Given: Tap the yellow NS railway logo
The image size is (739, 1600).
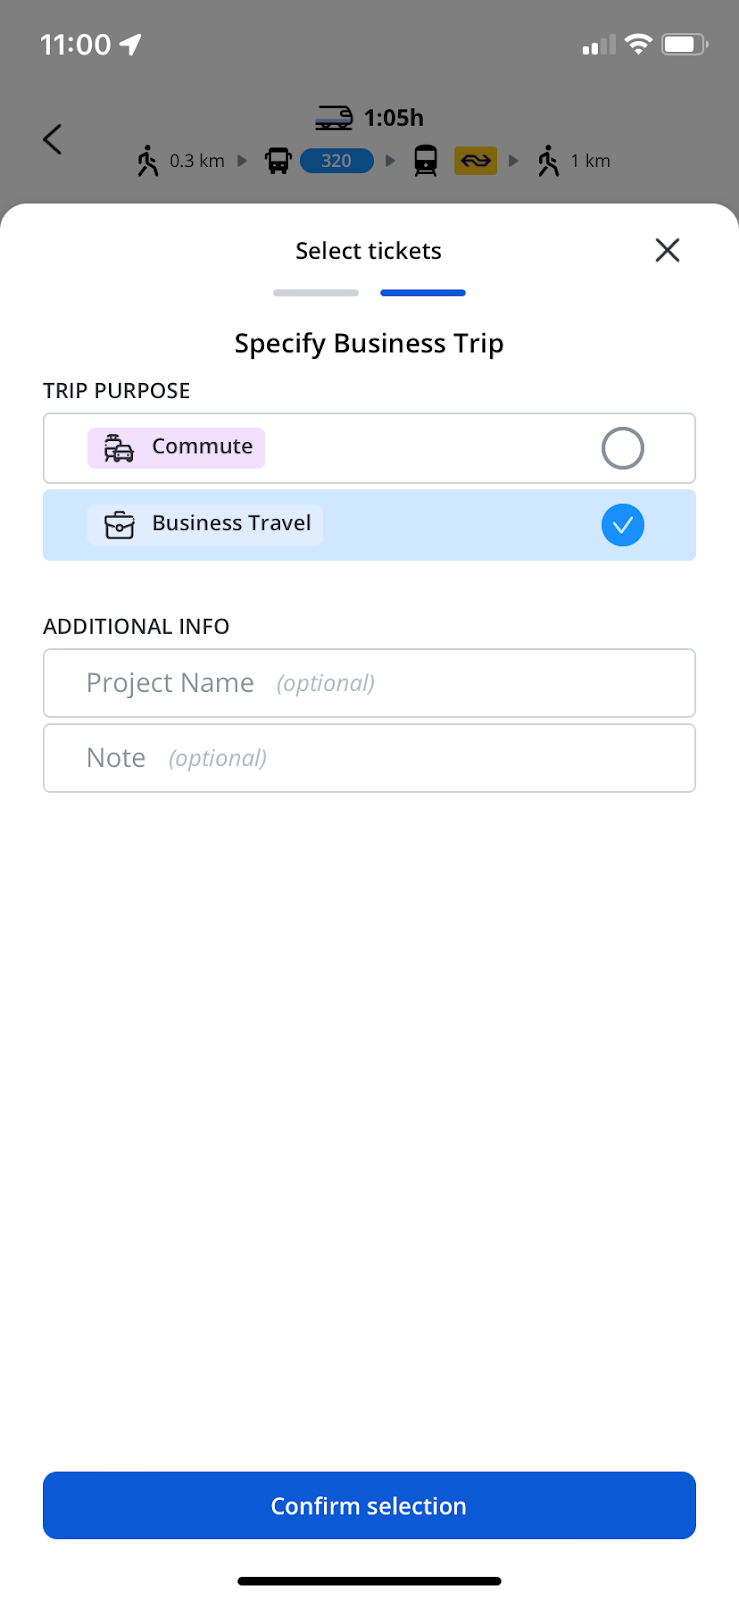Looking at the screenshot, I should [x=476, y=161].
